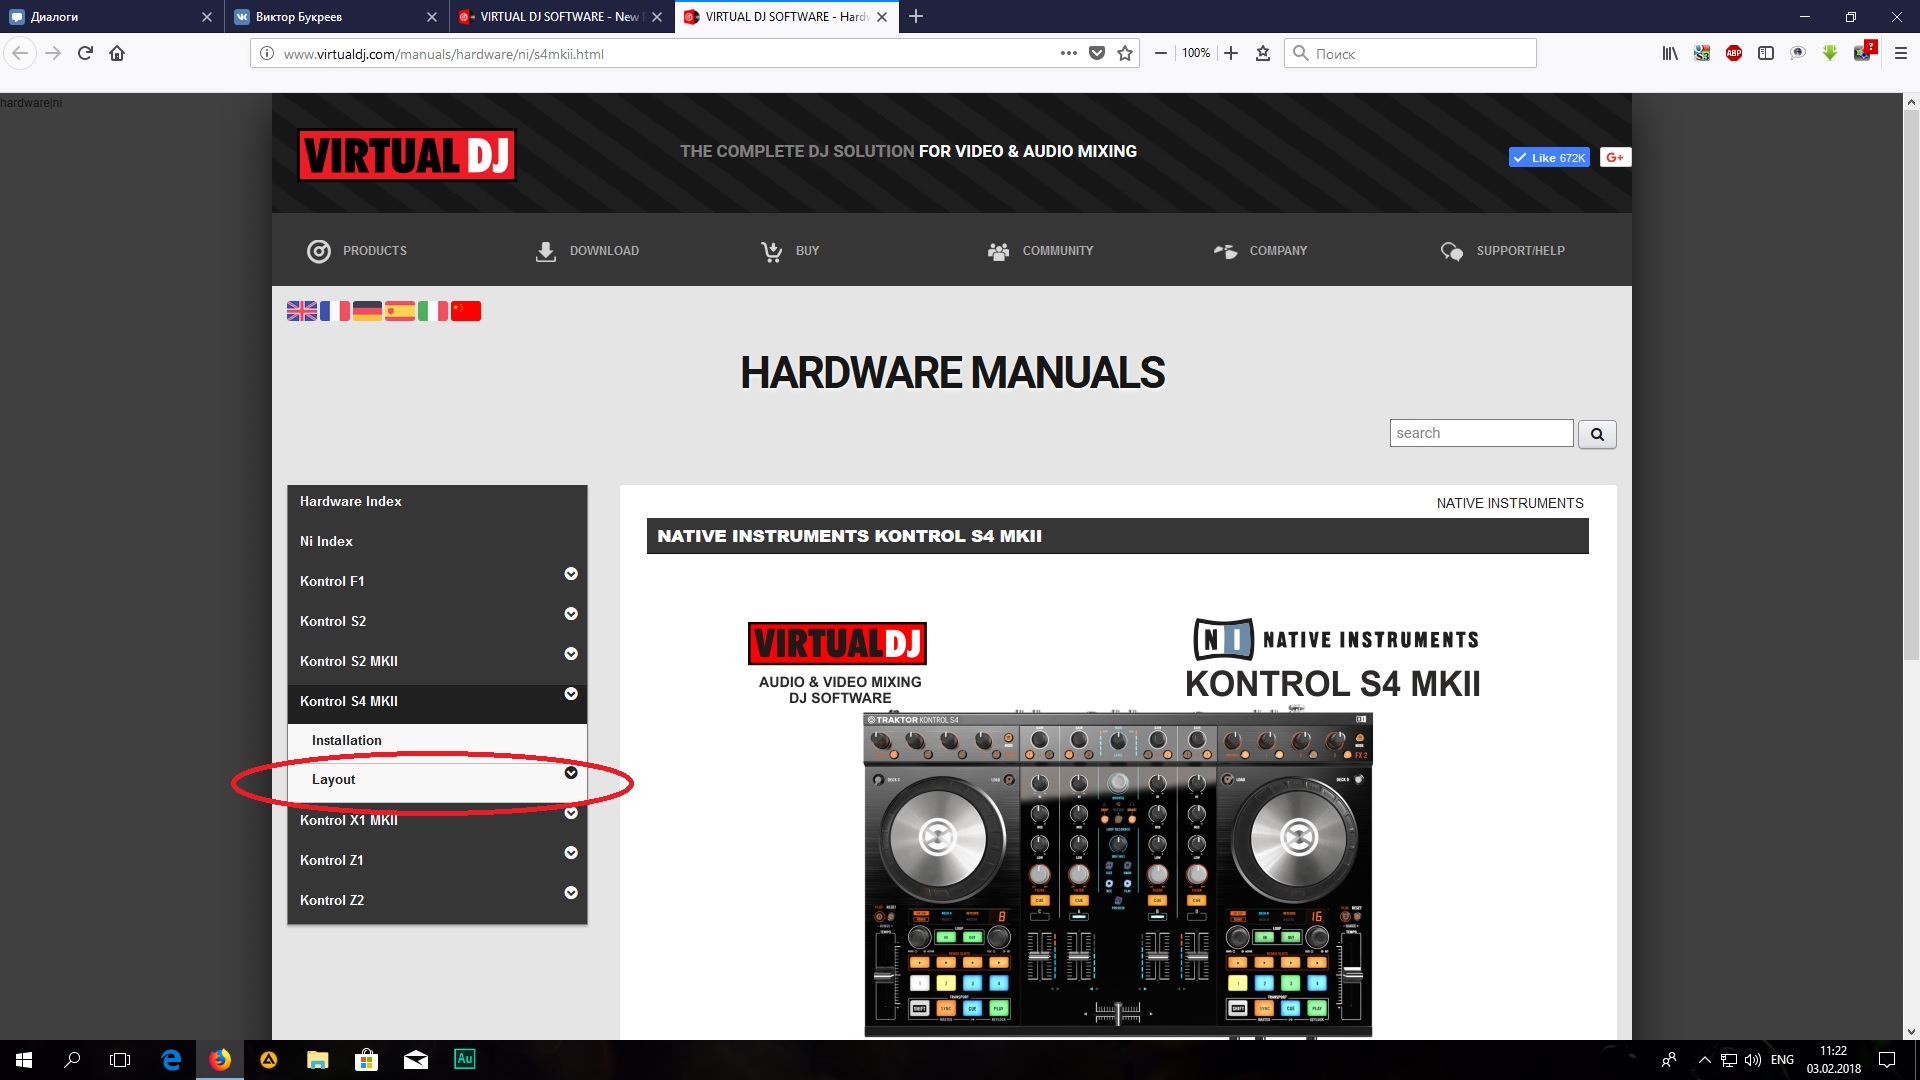Open the Pocket save icon
Image resolution: width=1920 pixels, height=1080 pixels.
(x=1097, y=53)
